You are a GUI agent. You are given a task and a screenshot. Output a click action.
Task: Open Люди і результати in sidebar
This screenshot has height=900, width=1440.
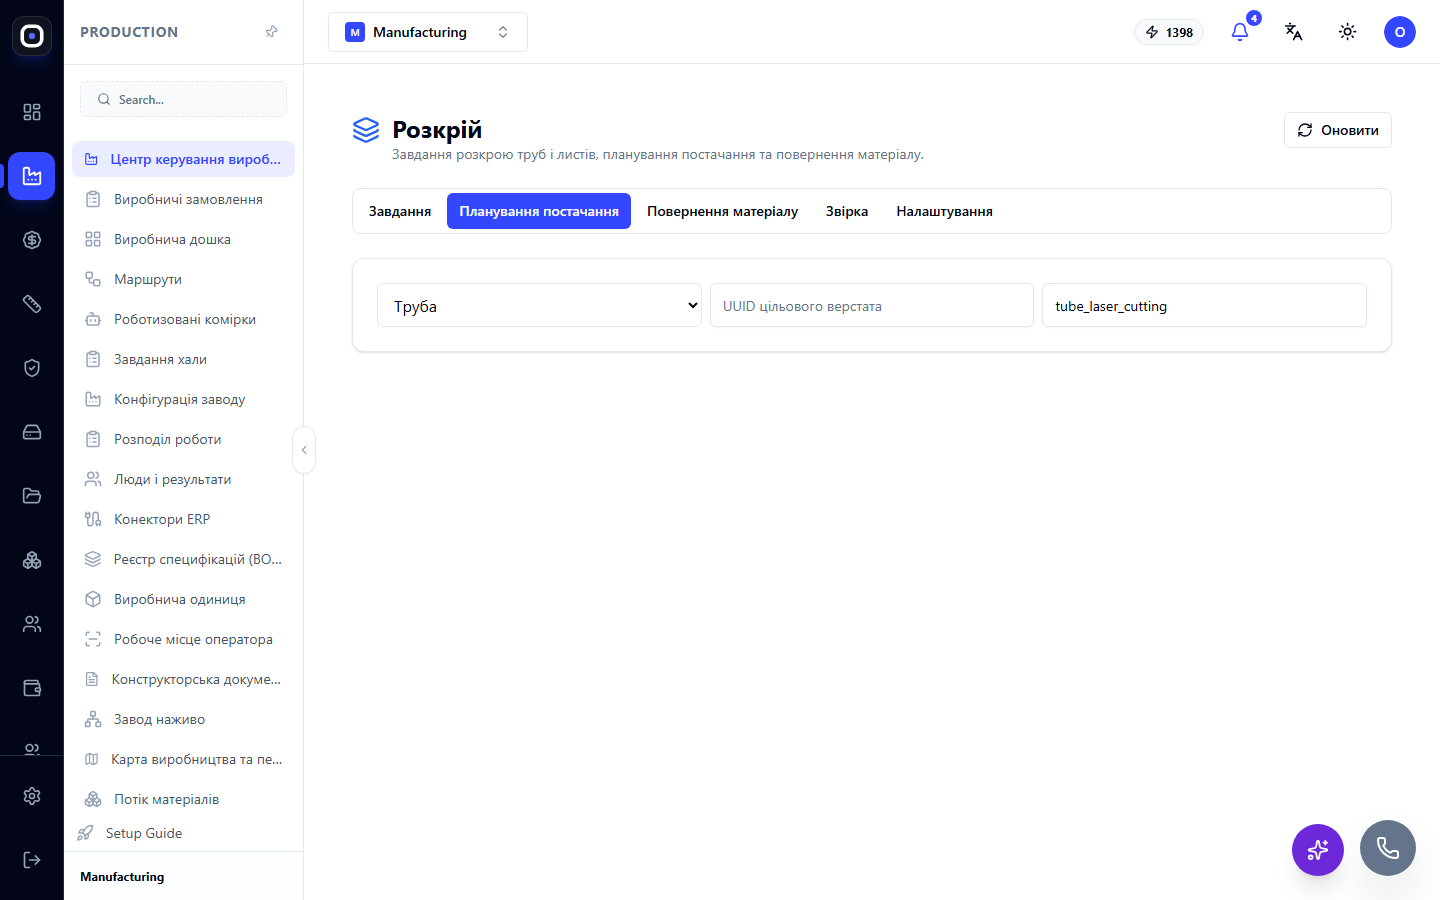pos(183,479)
